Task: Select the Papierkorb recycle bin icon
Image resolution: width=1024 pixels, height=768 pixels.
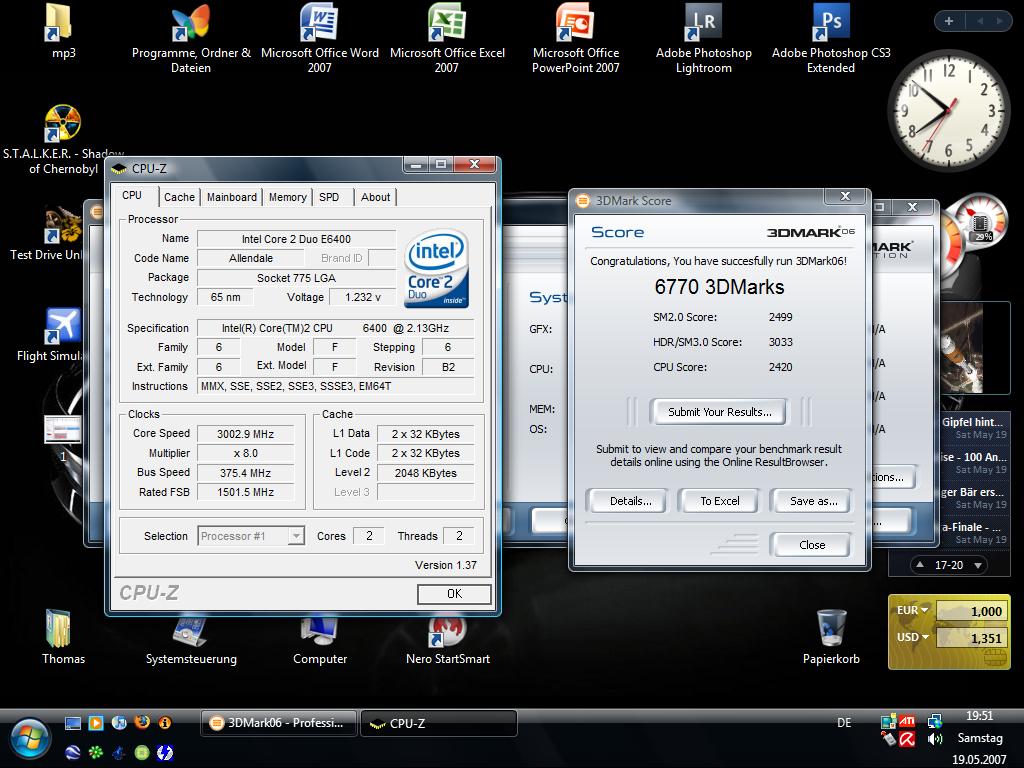Action: (x=831, y=637)
